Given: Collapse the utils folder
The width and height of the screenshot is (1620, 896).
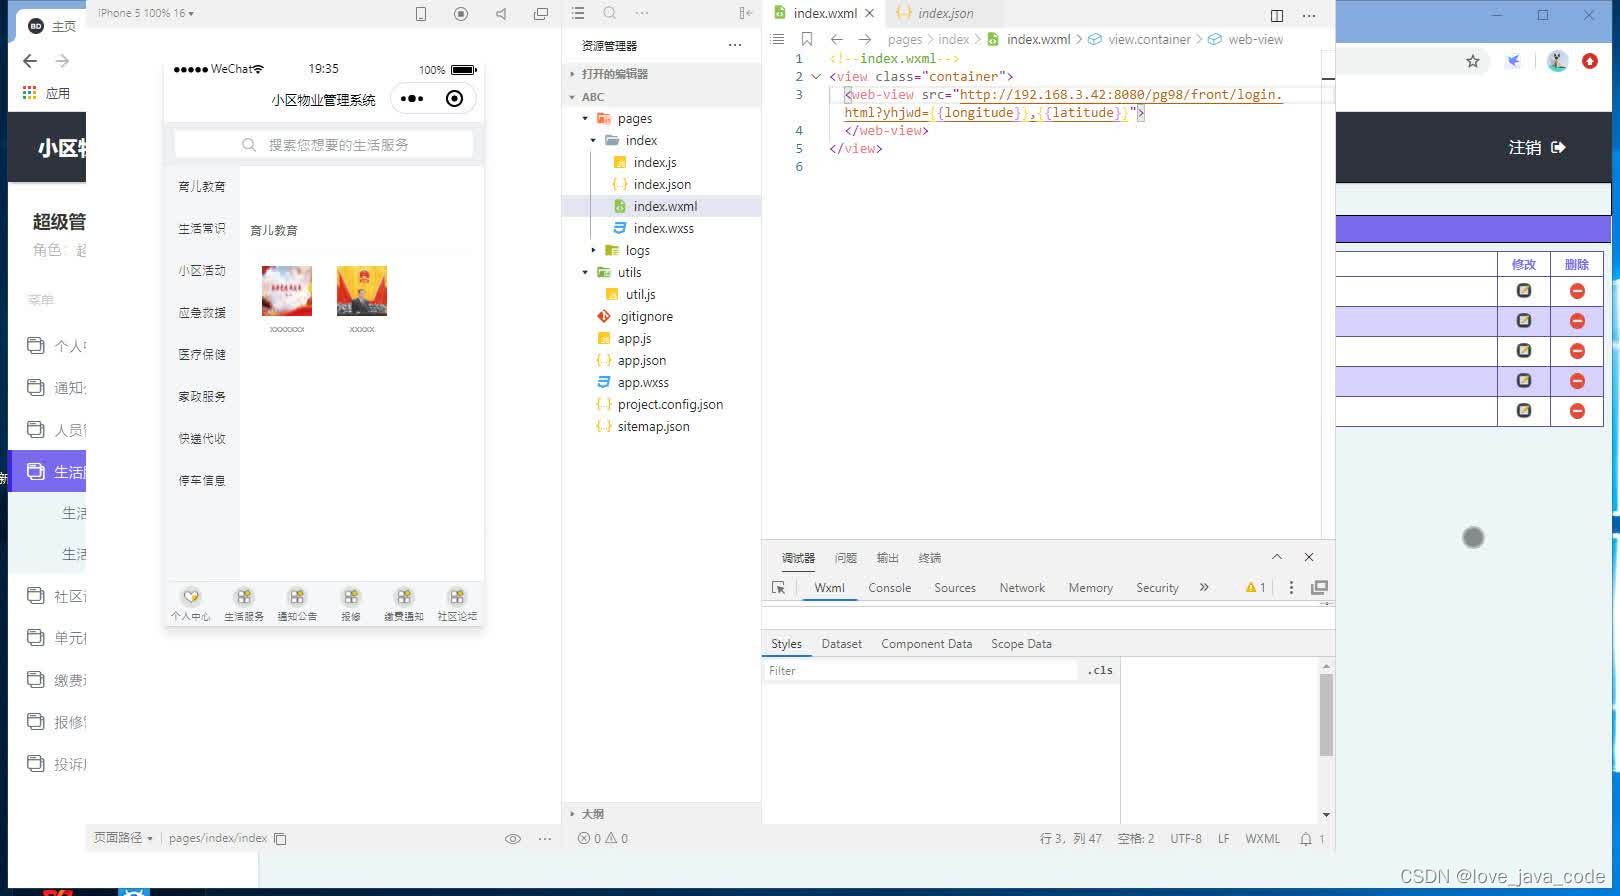Looking at the screenshot, I should (585, 272).
